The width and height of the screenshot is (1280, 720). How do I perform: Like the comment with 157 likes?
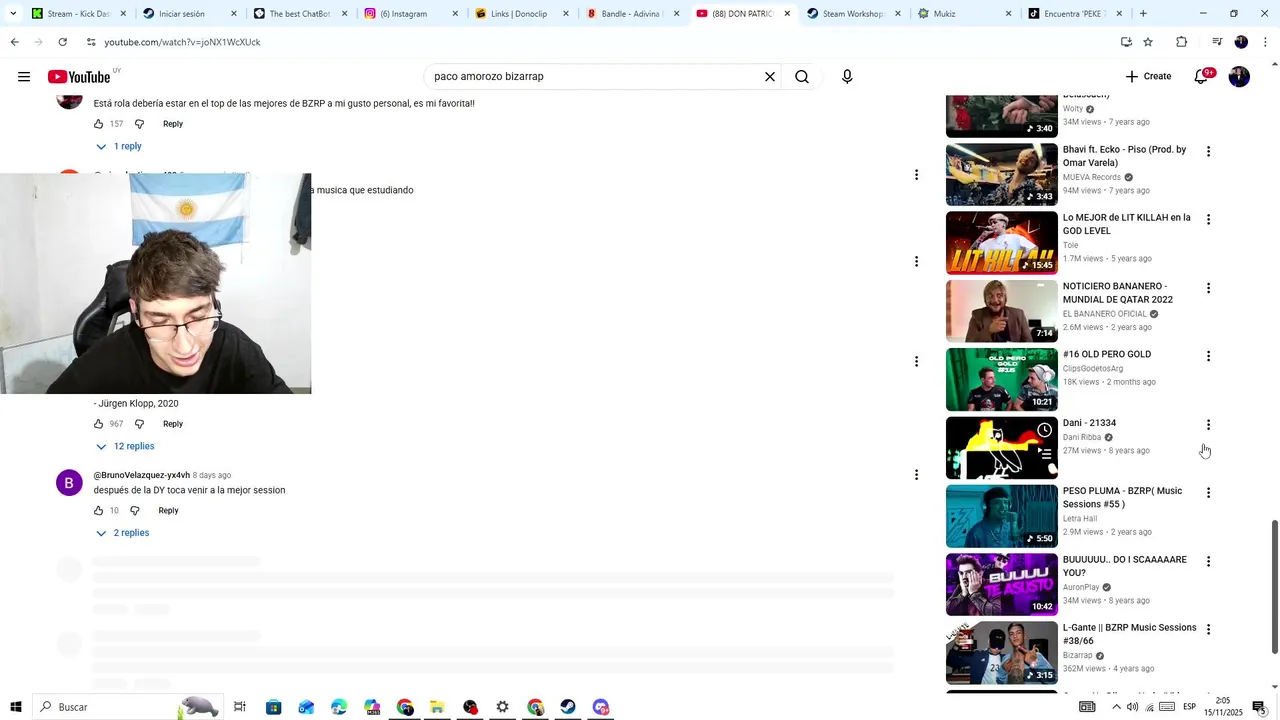[x=98, y=124]
